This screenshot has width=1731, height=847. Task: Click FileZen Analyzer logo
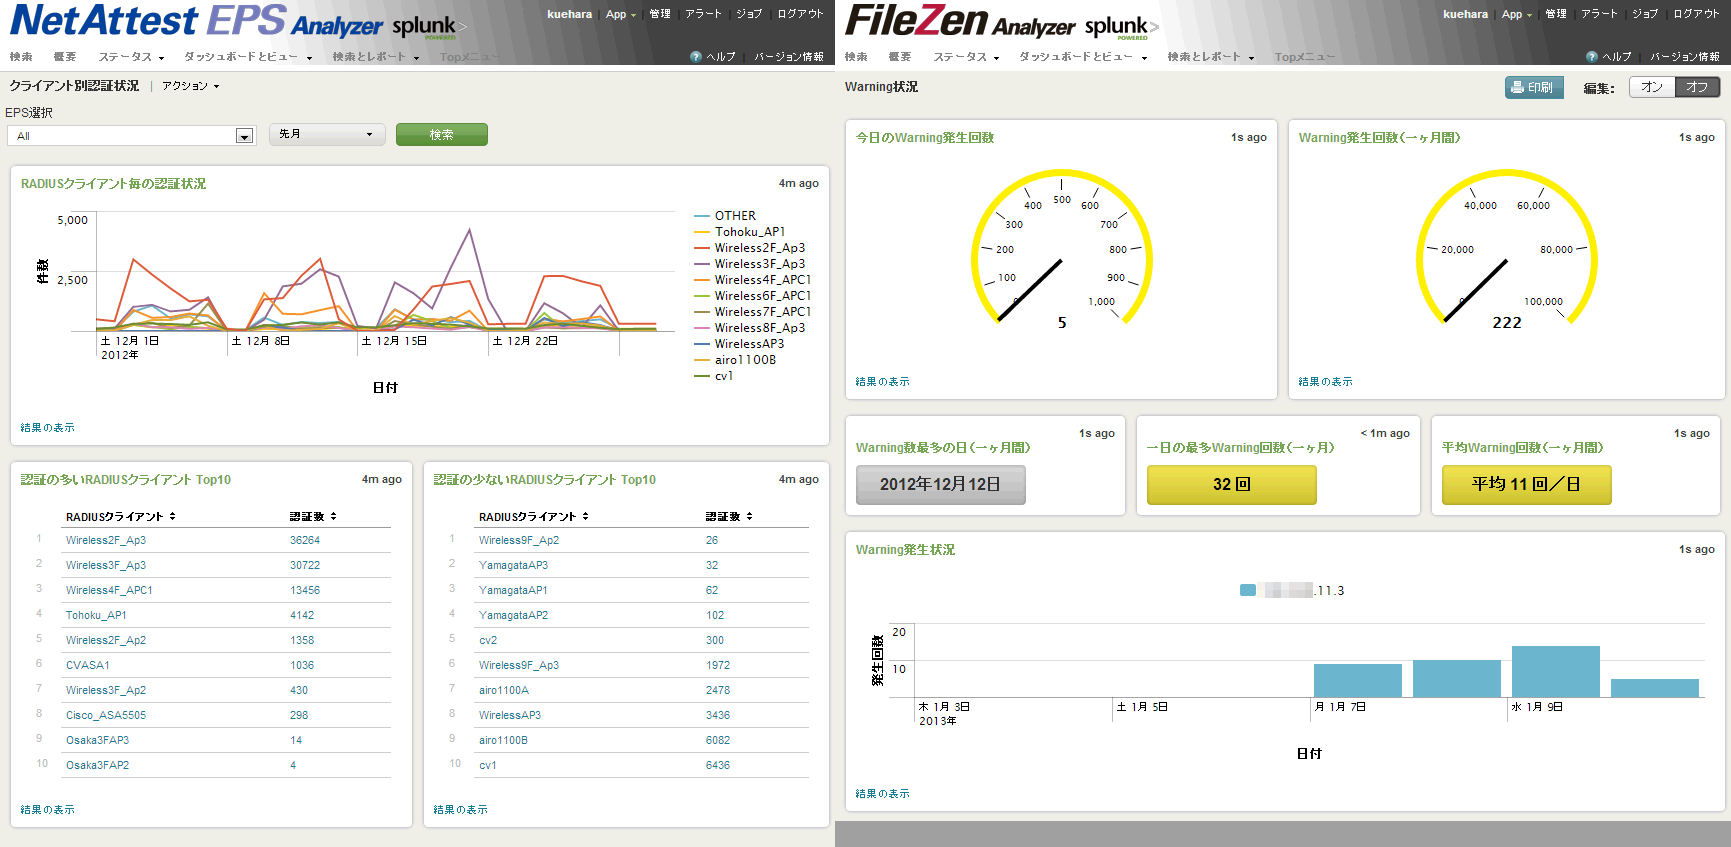click(960, 21)
